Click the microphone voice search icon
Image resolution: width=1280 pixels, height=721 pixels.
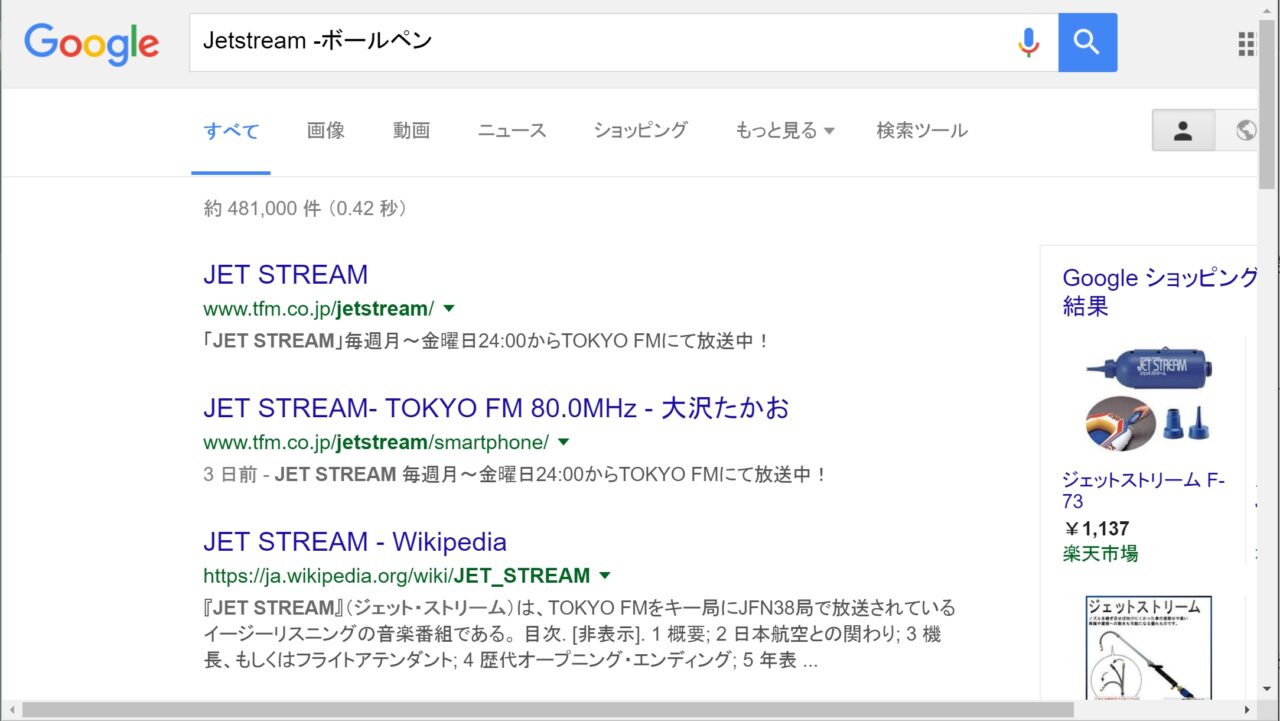(x=1028, y=42)
